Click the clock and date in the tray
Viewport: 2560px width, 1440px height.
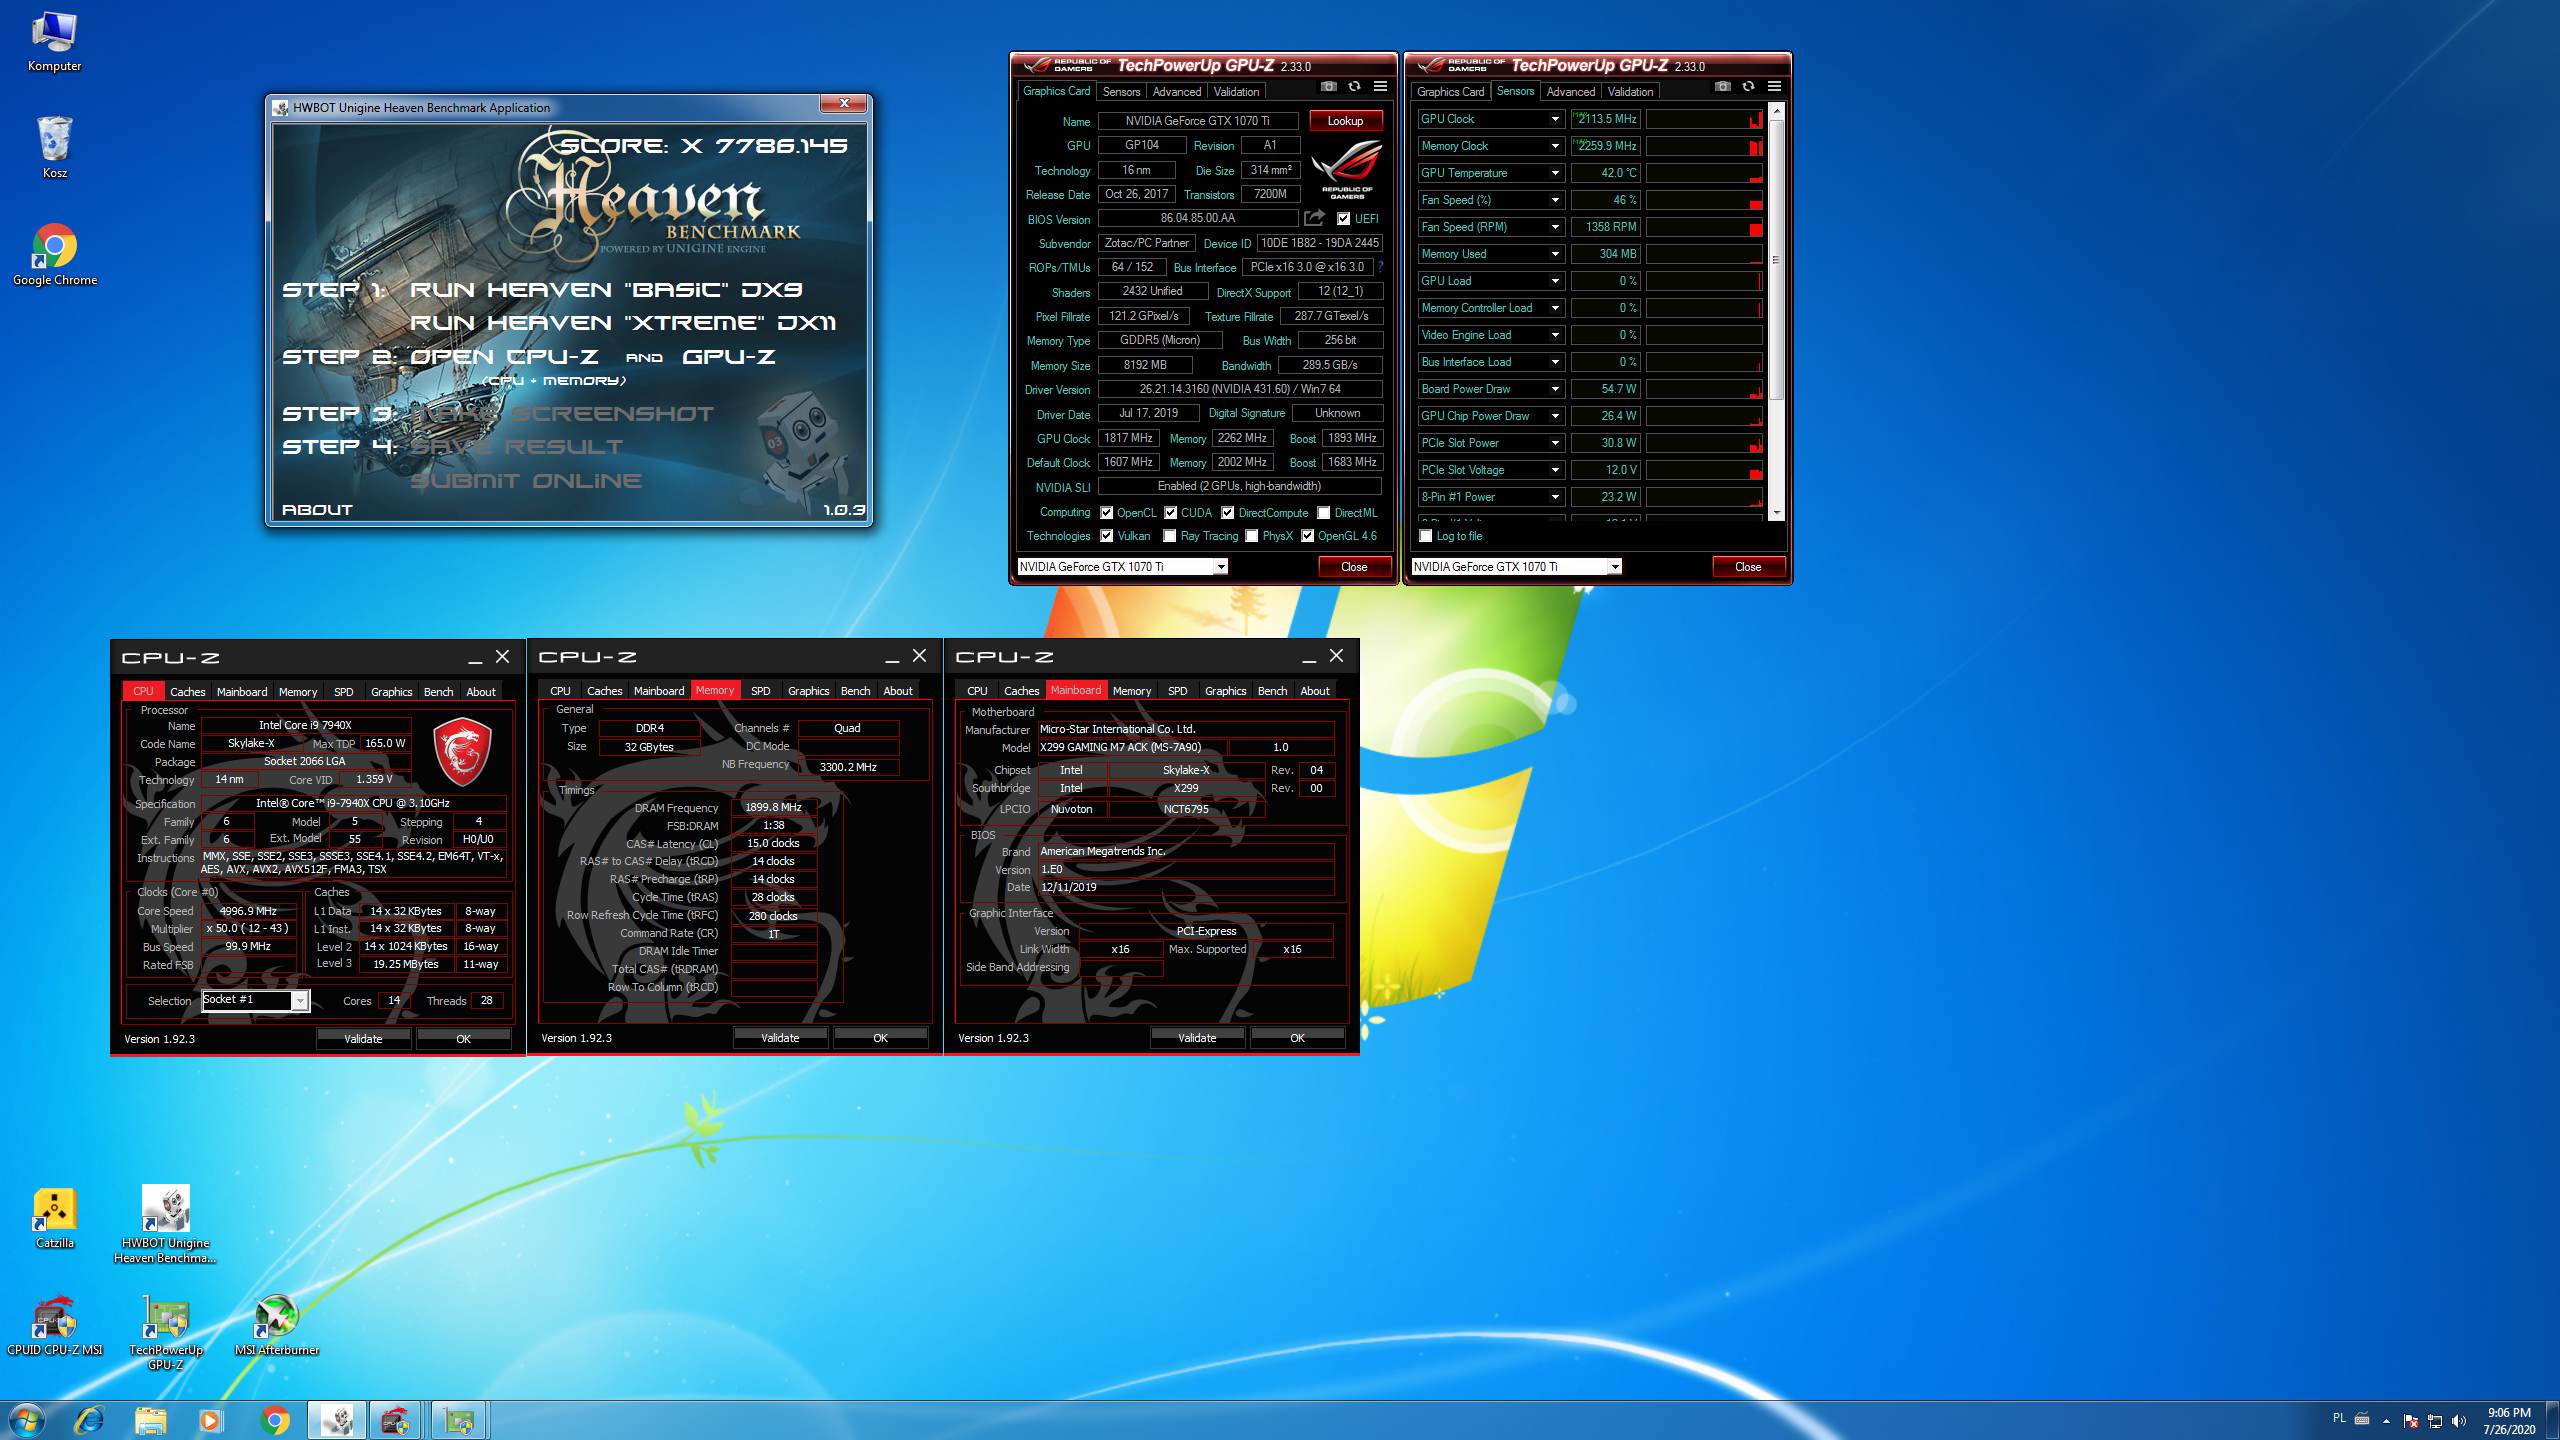tap(2508, 1421)
